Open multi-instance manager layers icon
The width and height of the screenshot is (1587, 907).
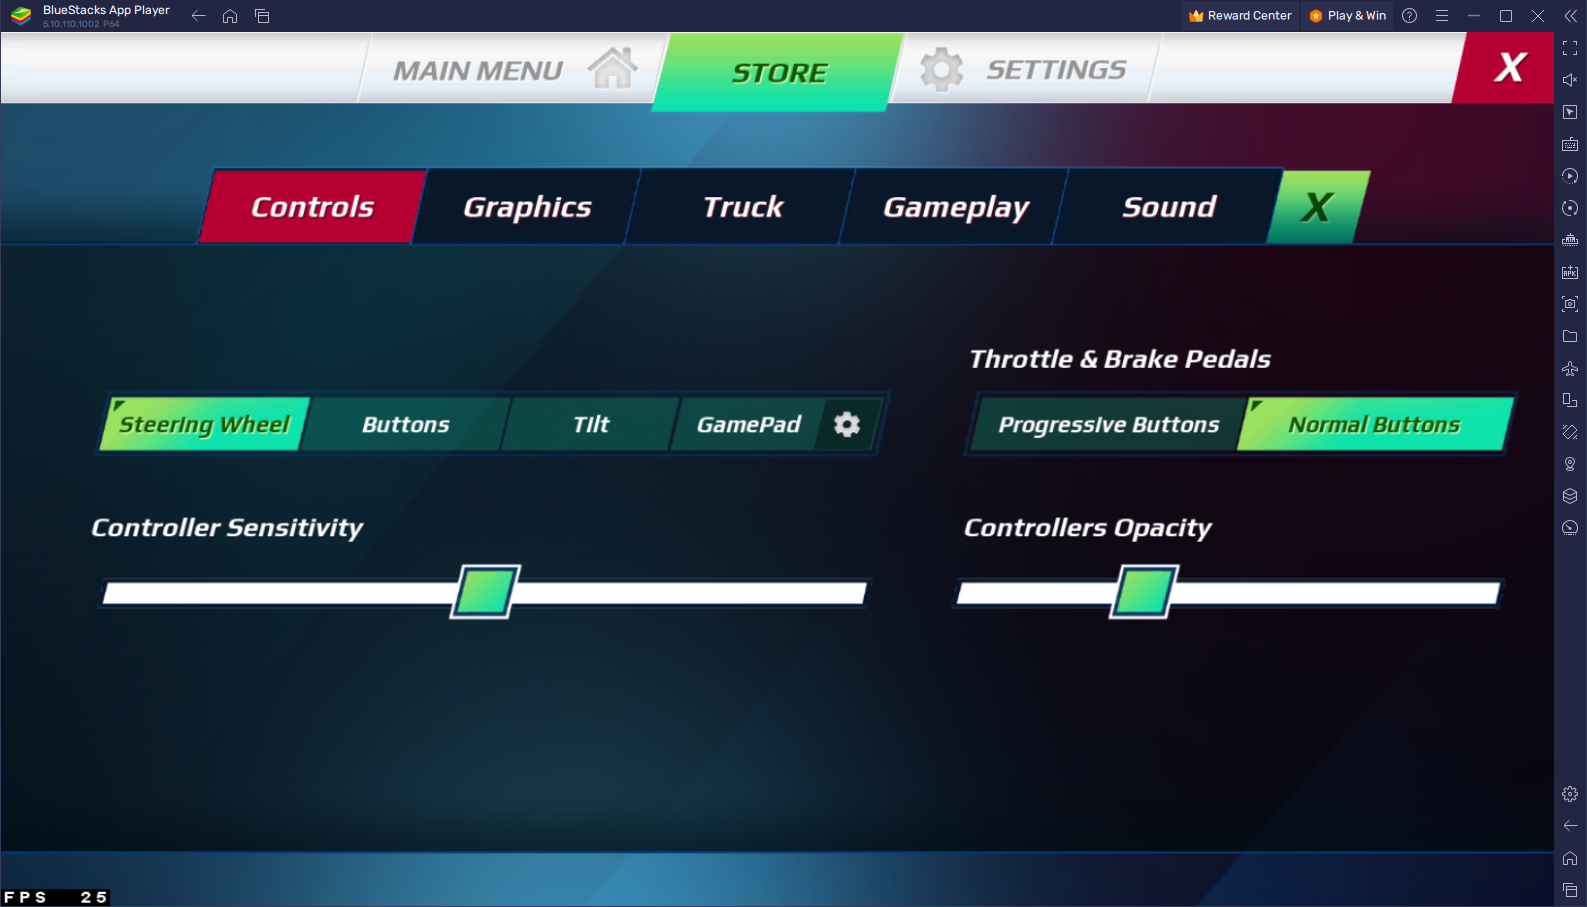(1570, 496)
